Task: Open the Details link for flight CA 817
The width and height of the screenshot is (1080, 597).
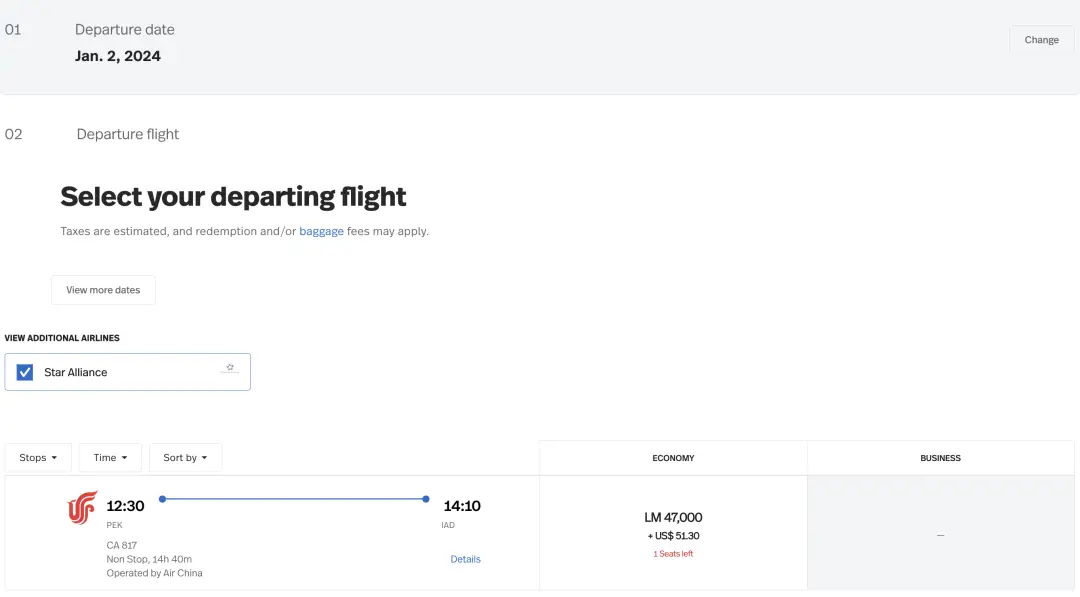Action: tap(466, 559)
